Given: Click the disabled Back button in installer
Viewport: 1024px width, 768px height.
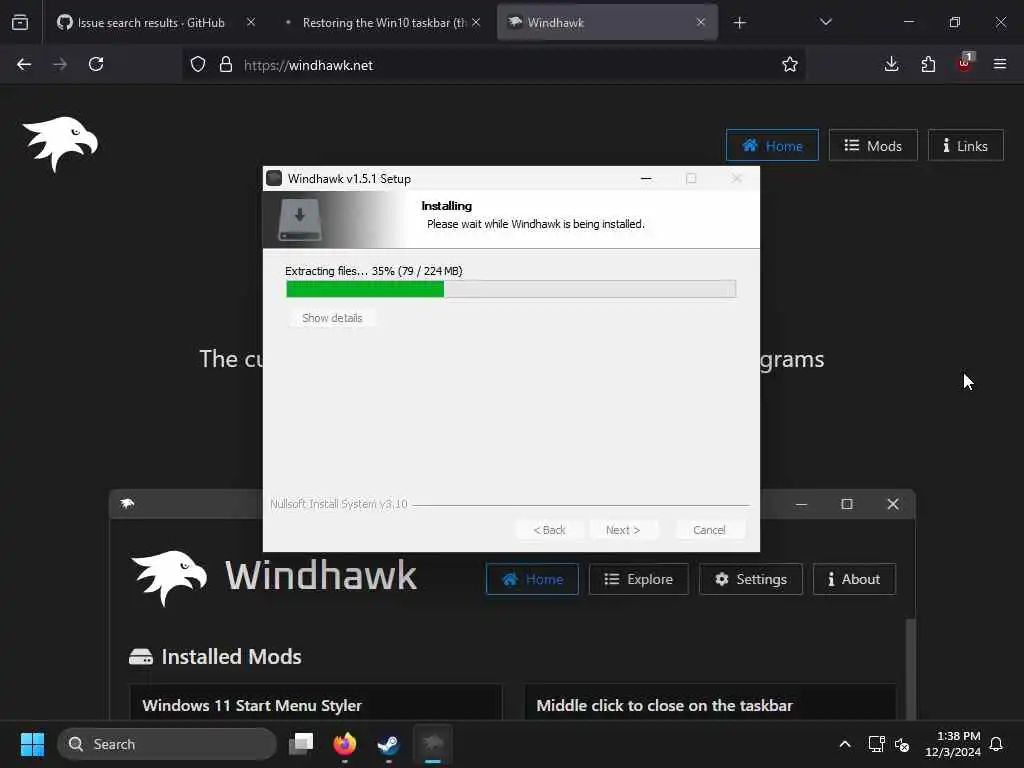Looking at the screenshot, I should pyautogui.click(x=549, y=530).
